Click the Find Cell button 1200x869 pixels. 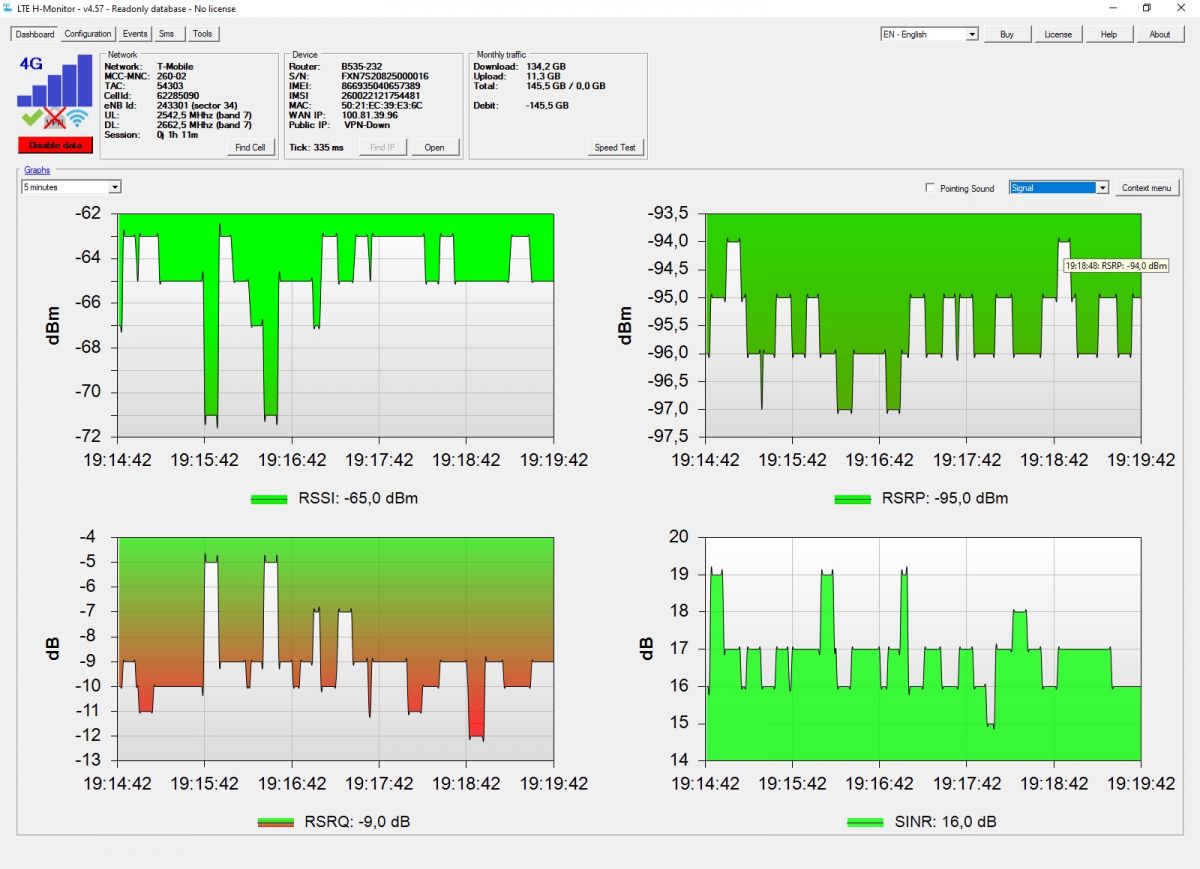[250, 147]
